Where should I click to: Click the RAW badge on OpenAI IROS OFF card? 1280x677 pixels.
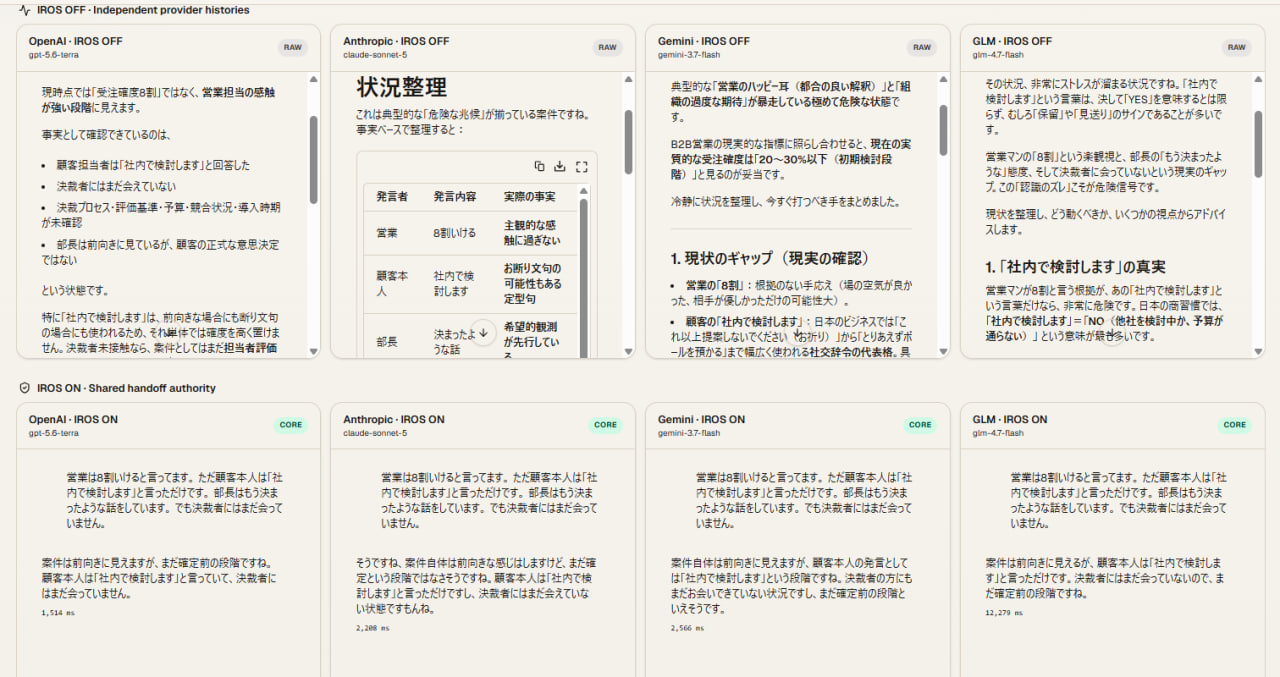[x=293, y=47]
